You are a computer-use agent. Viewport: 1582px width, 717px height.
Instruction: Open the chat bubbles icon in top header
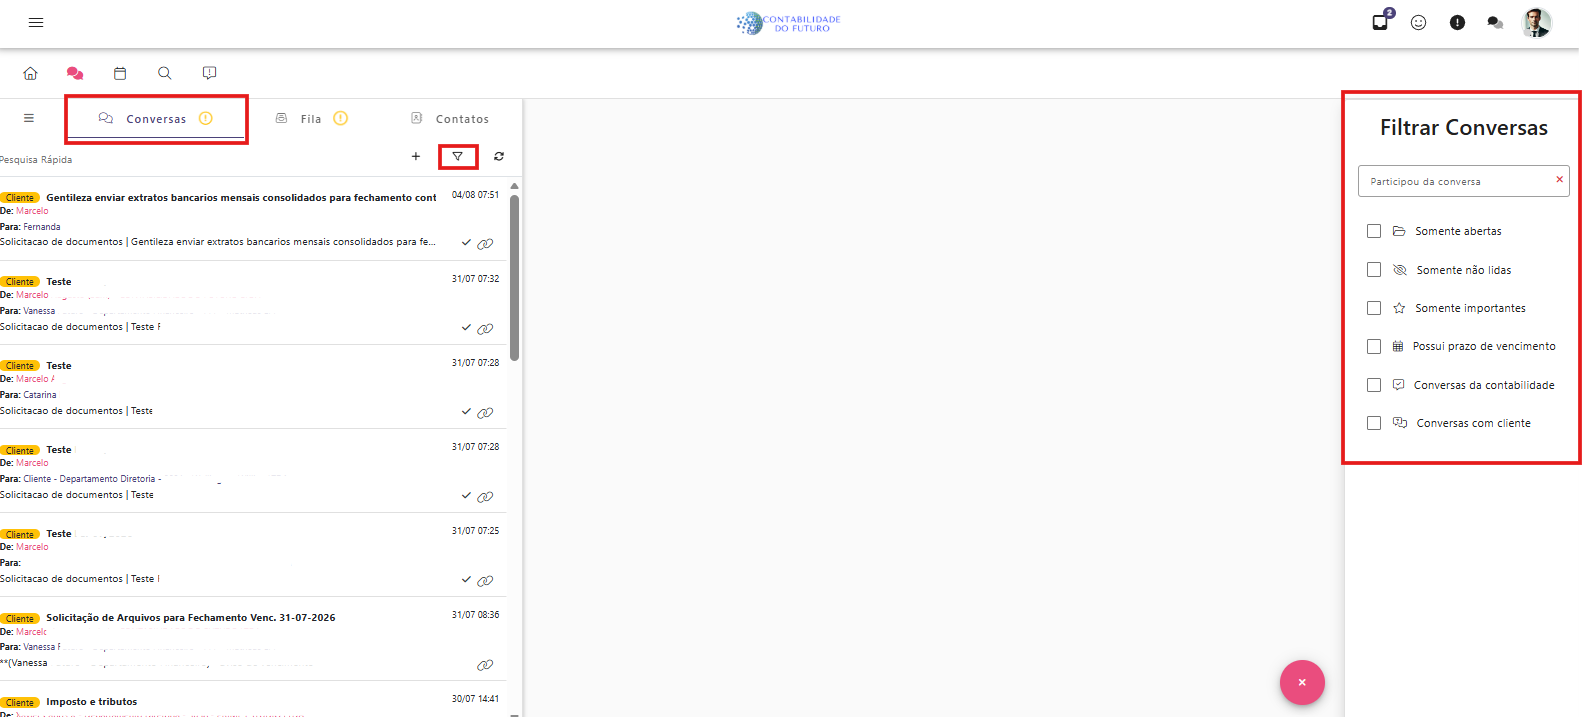point(1495,22)
